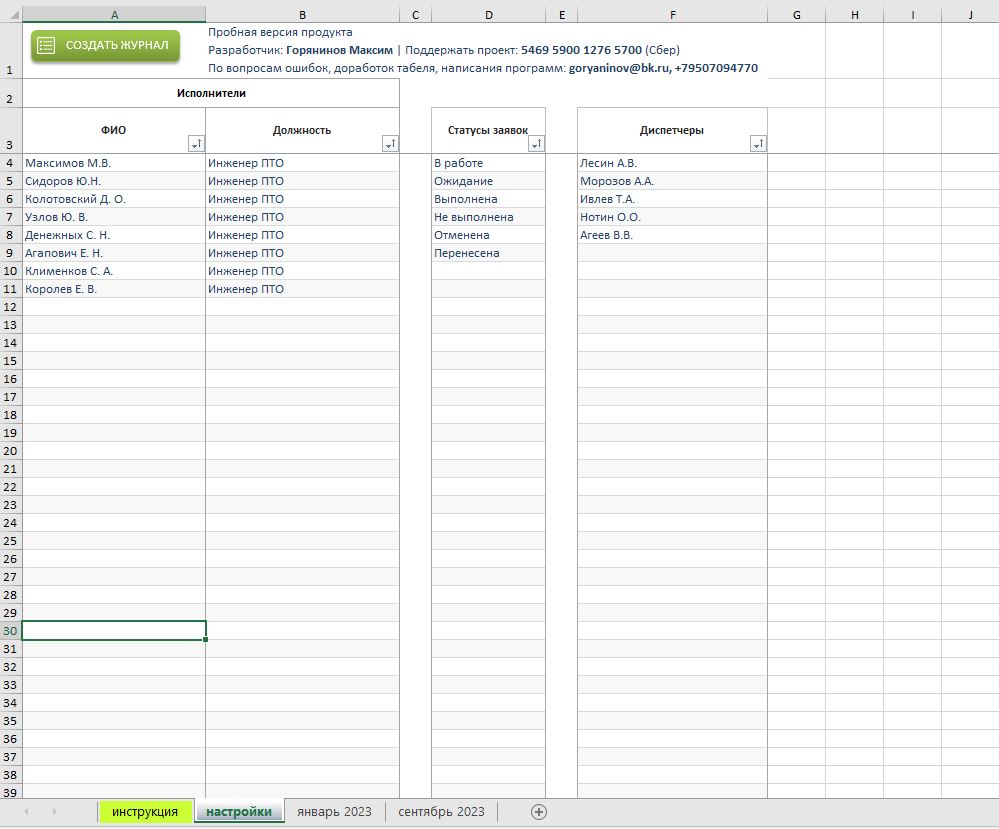The height and width of the screenshot is (829, 999).
Task: Select the Перенесена status cell
Action: [489, 253]
